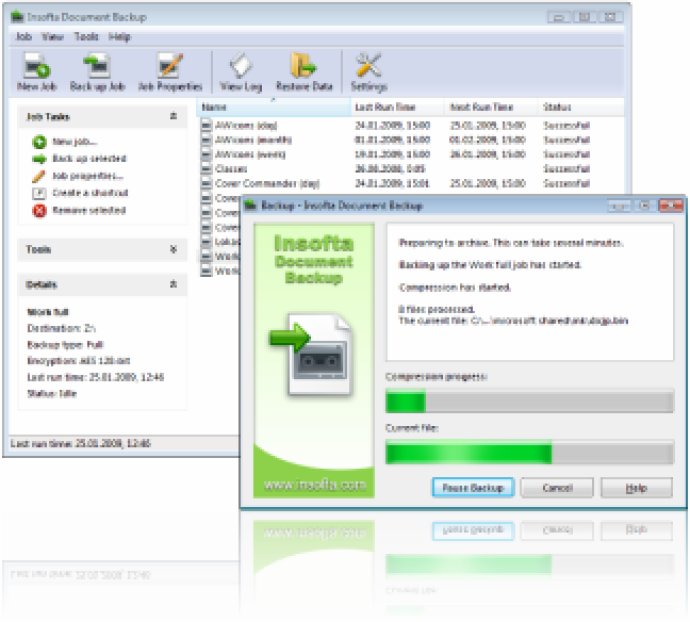The image size is (690, 622).
Task: Click the green arrow Back up selected icon
Action: point(39,159)
